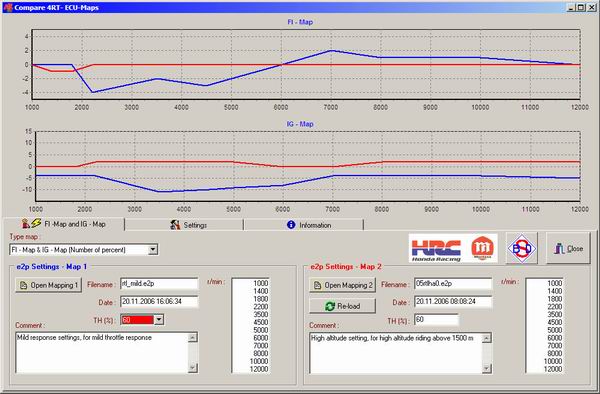Viewport: 600px width, 394px height.
Task: Click the Map 2 TH (%) input field
Action: point(436,320)
